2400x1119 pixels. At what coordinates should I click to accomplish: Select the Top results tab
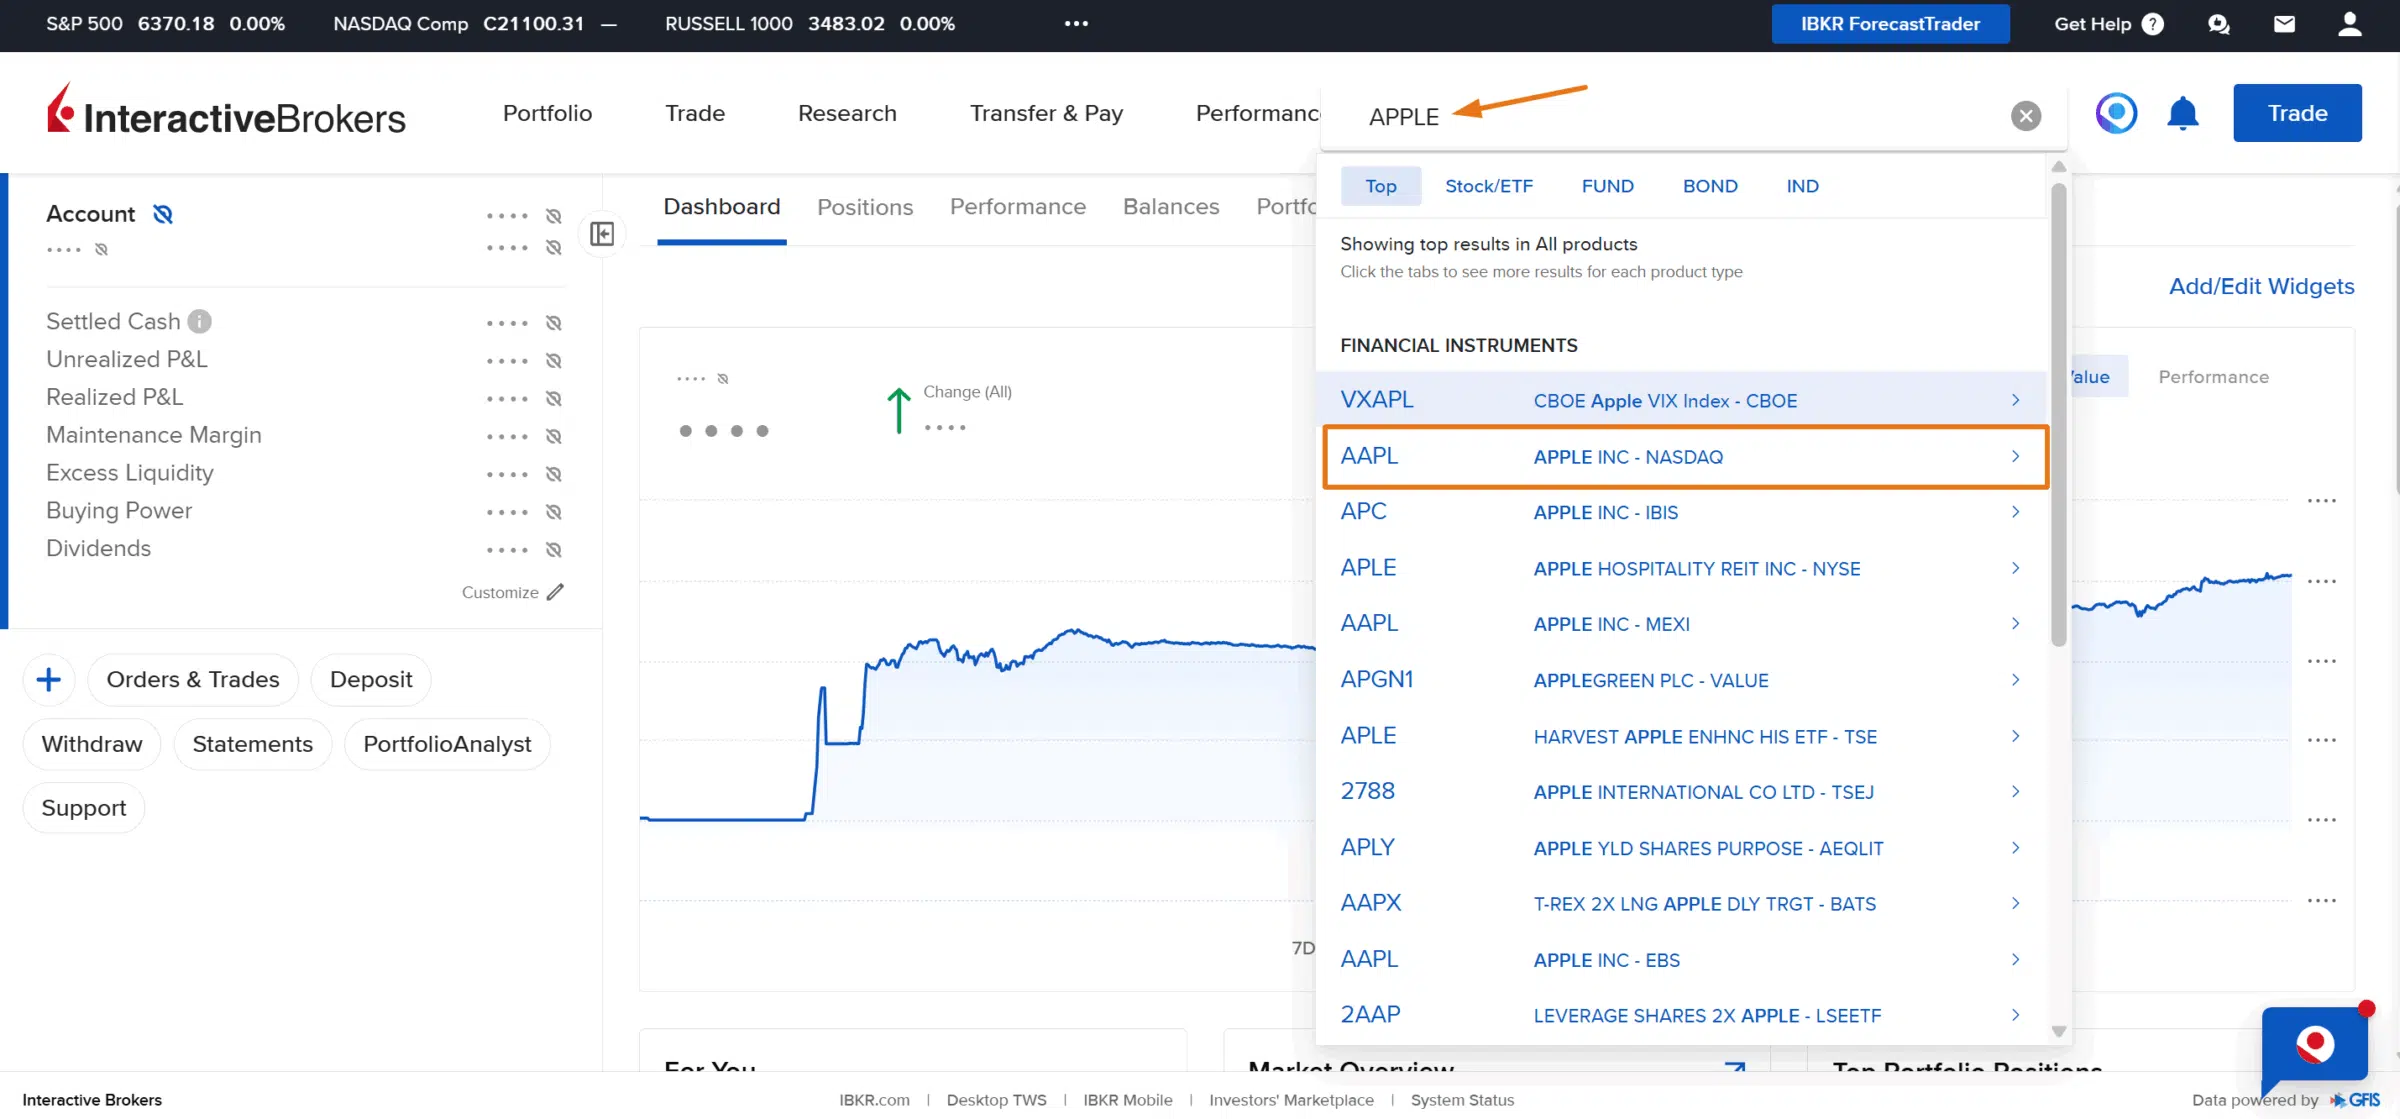point(1380,186)
